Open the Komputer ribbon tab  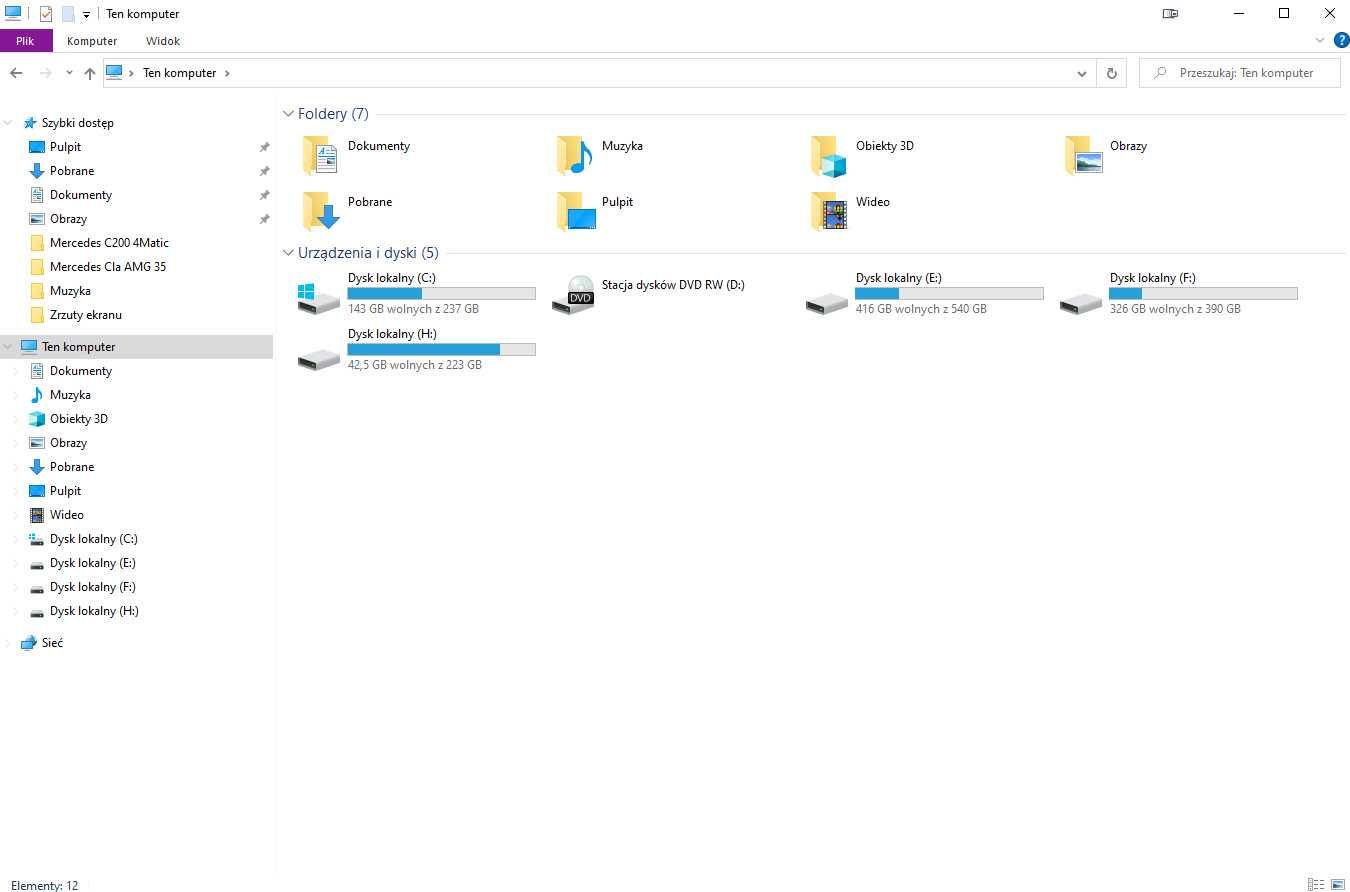click(92, 41)
